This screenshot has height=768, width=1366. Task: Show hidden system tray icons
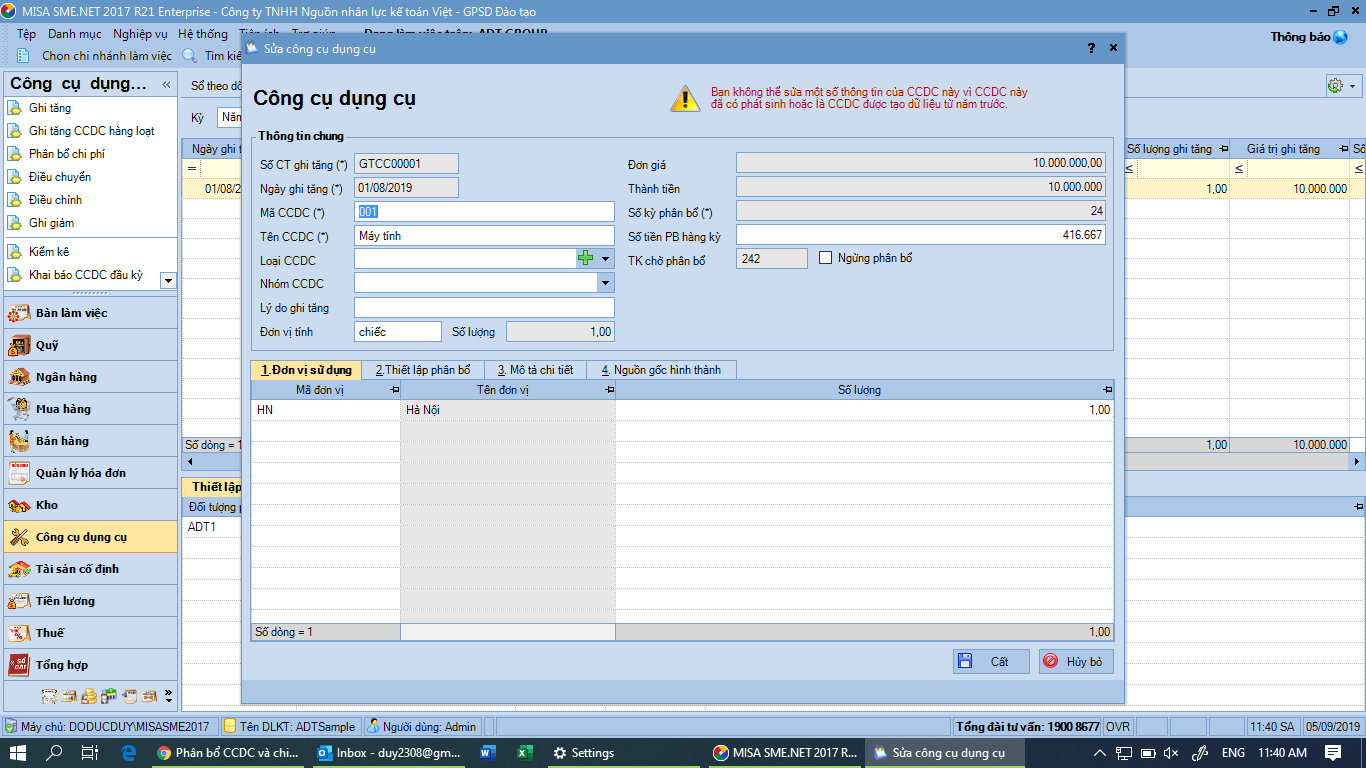(x=1100, y=753)
